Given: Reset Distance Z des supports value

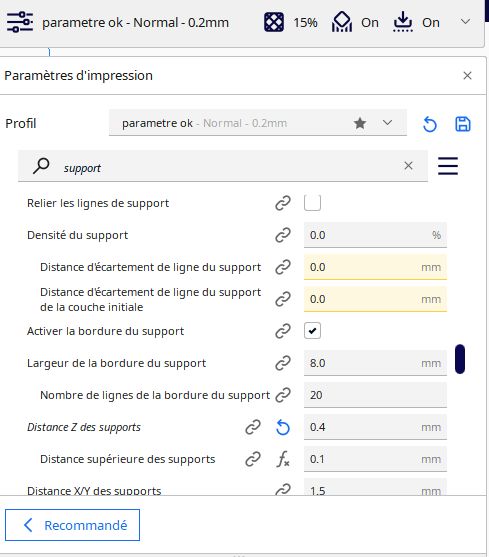Looking at the screenshot, I should tap(283, 427).
